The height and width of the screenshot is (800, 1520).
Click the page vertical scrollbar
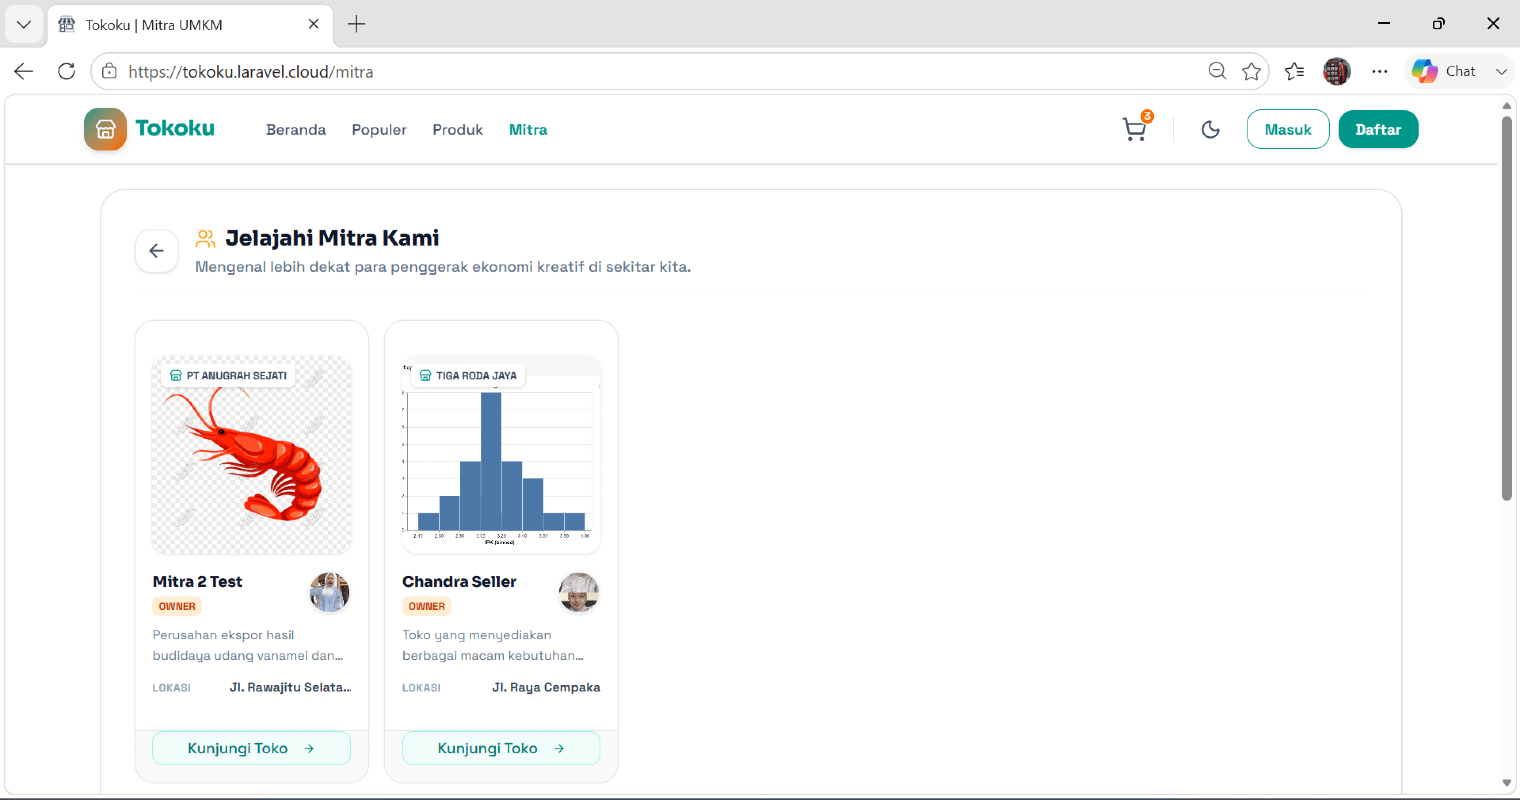1507,308
